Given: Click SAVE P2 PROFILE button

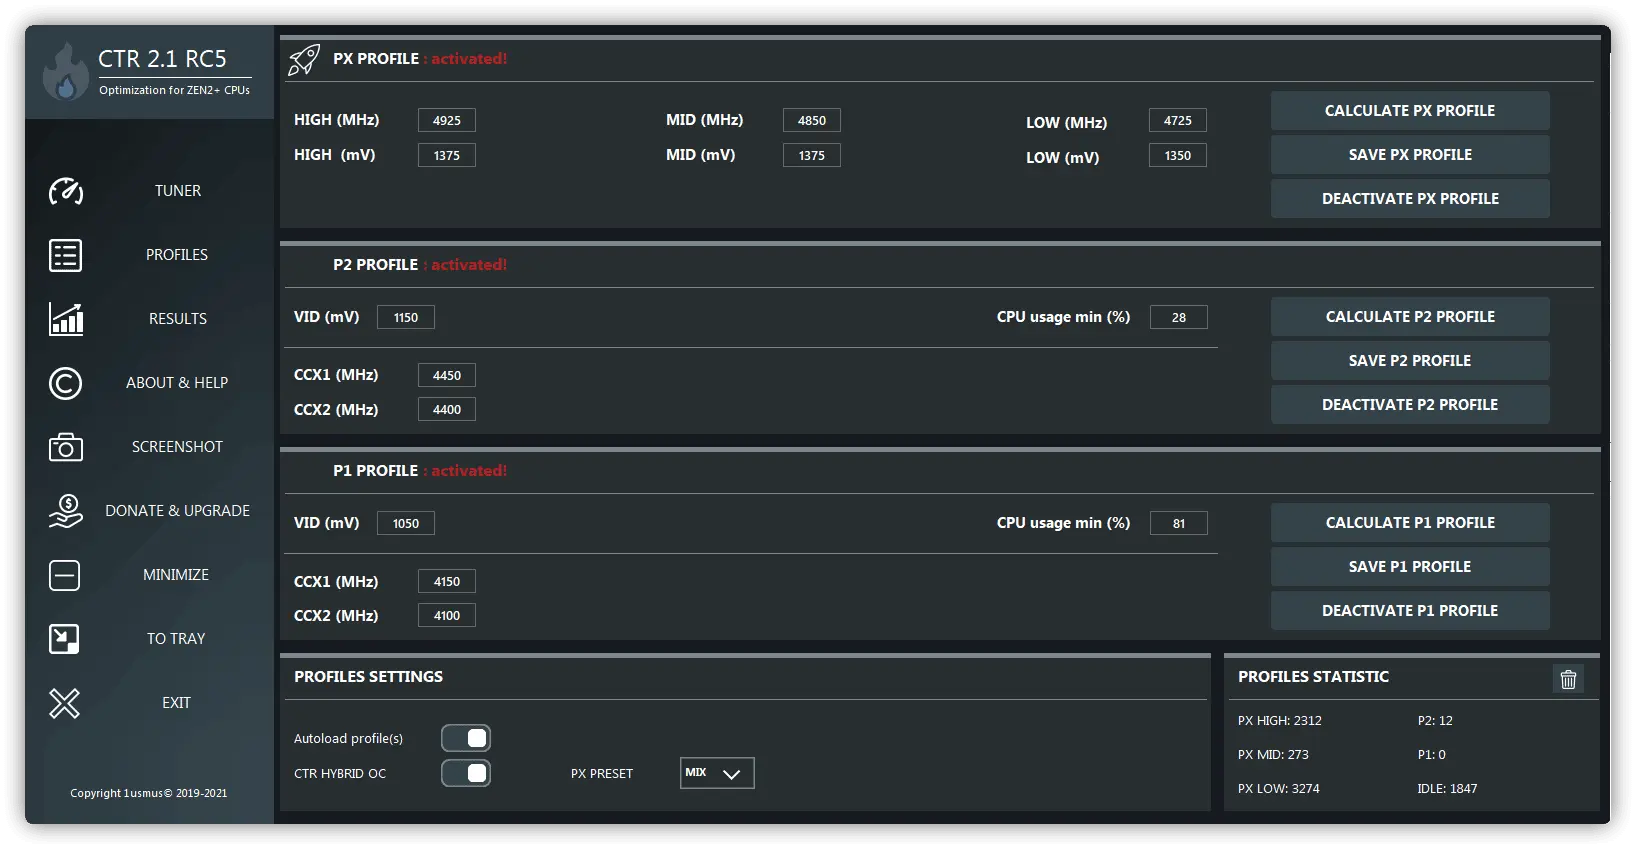Looking at the screenshot, I should (1410, 361).
